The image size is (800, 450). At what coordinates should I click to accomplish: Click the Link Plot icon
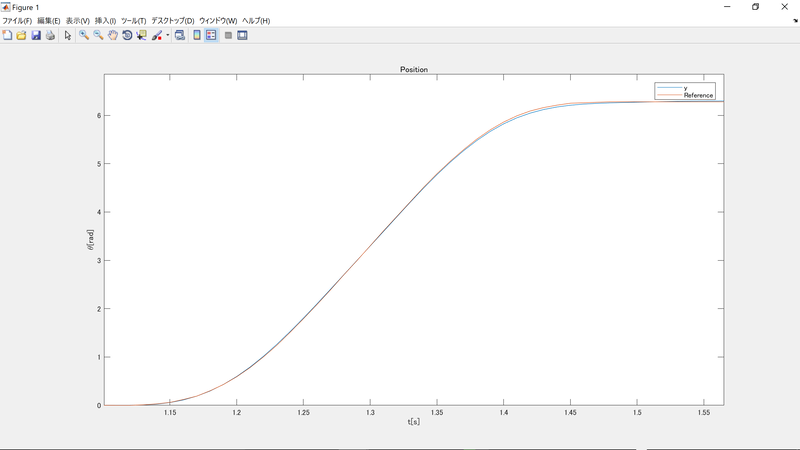point(180,35)
